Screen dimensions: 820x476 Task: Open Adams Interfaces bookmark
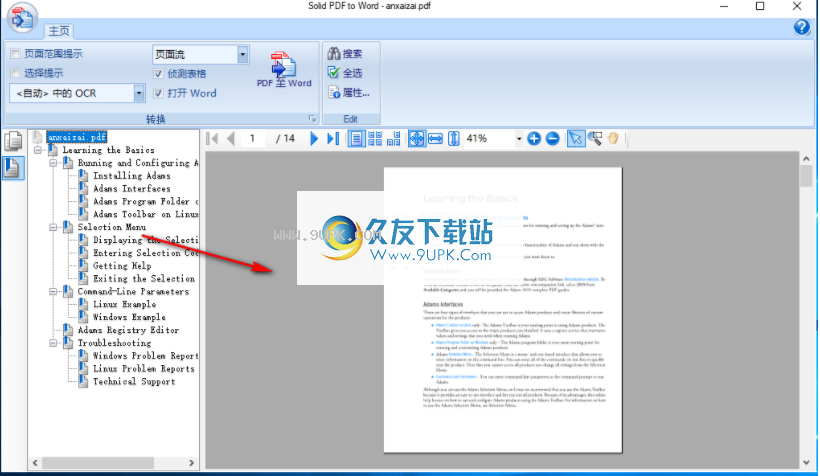coord(132,188)
